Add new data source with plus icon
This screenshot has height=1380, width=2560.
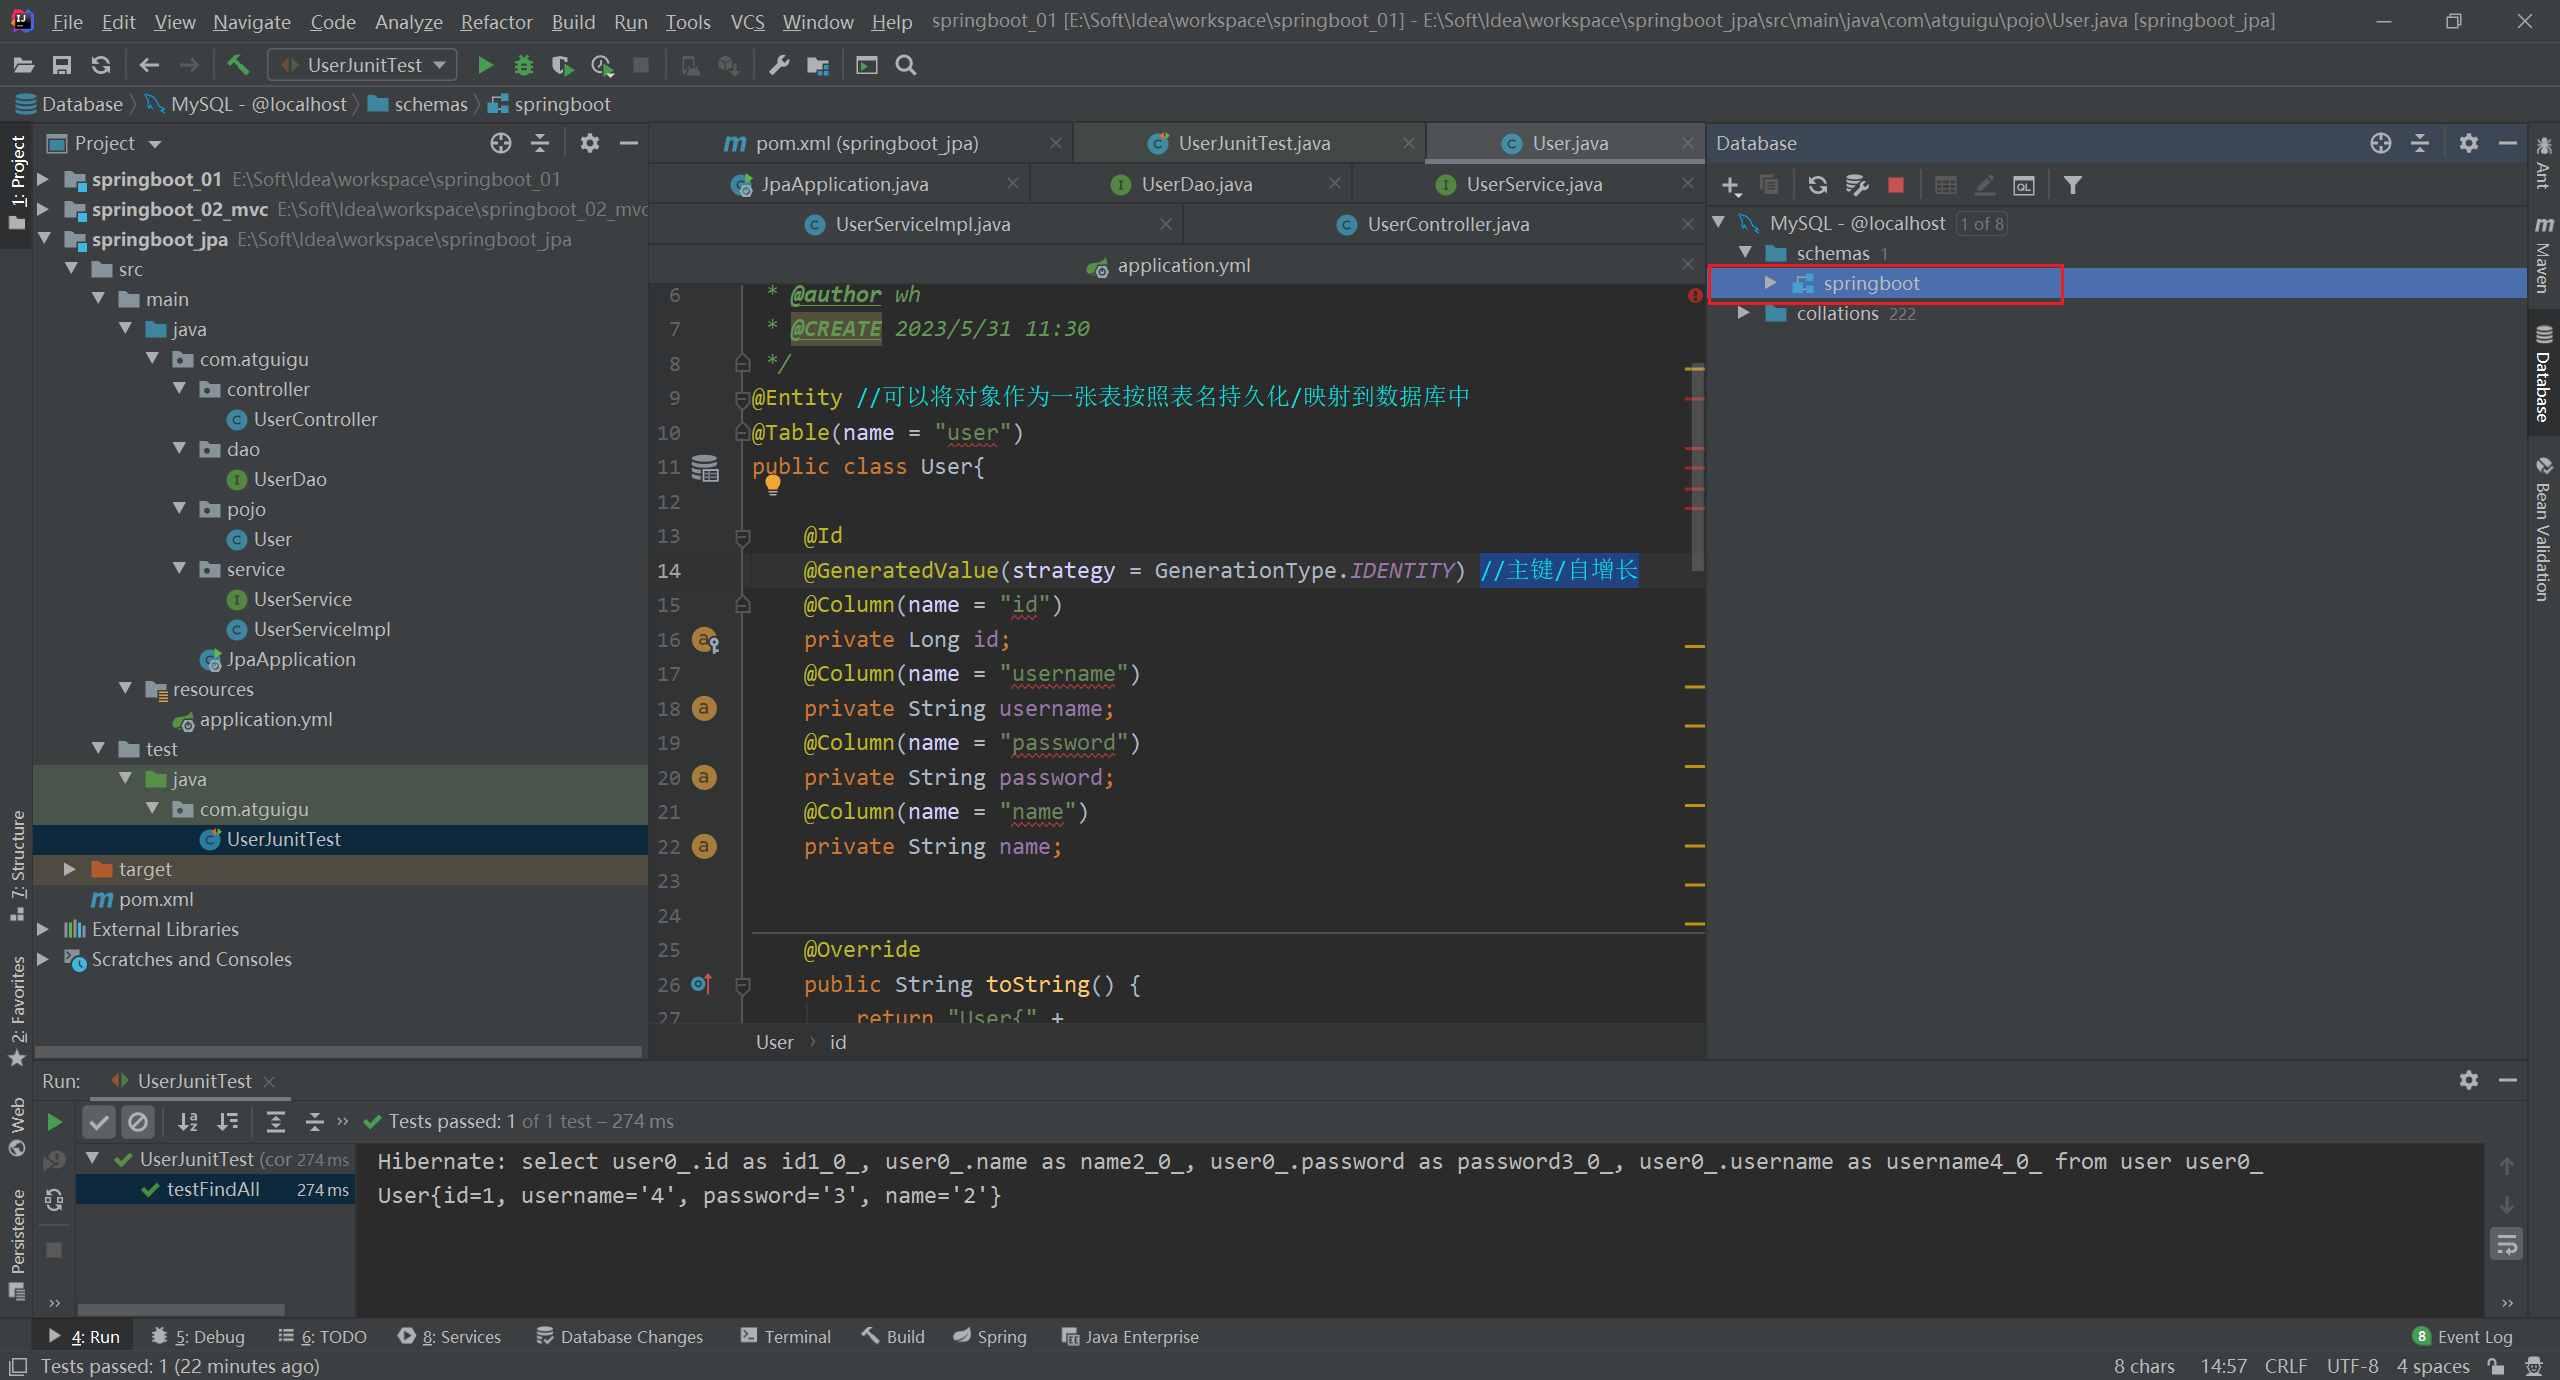click(x=1732, y=185)
